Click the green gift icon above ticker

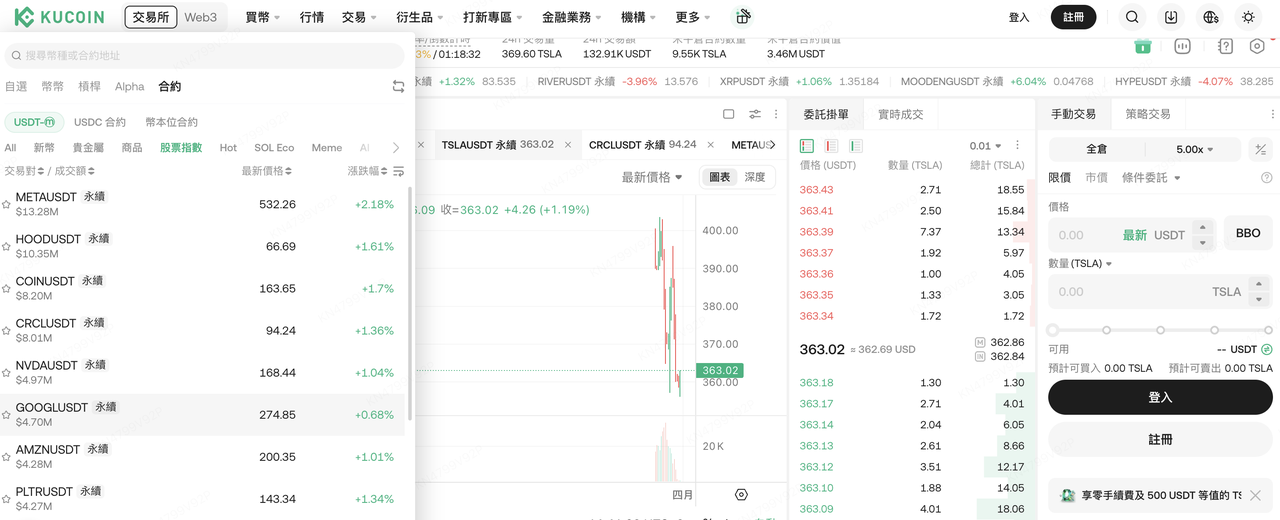1143,46
